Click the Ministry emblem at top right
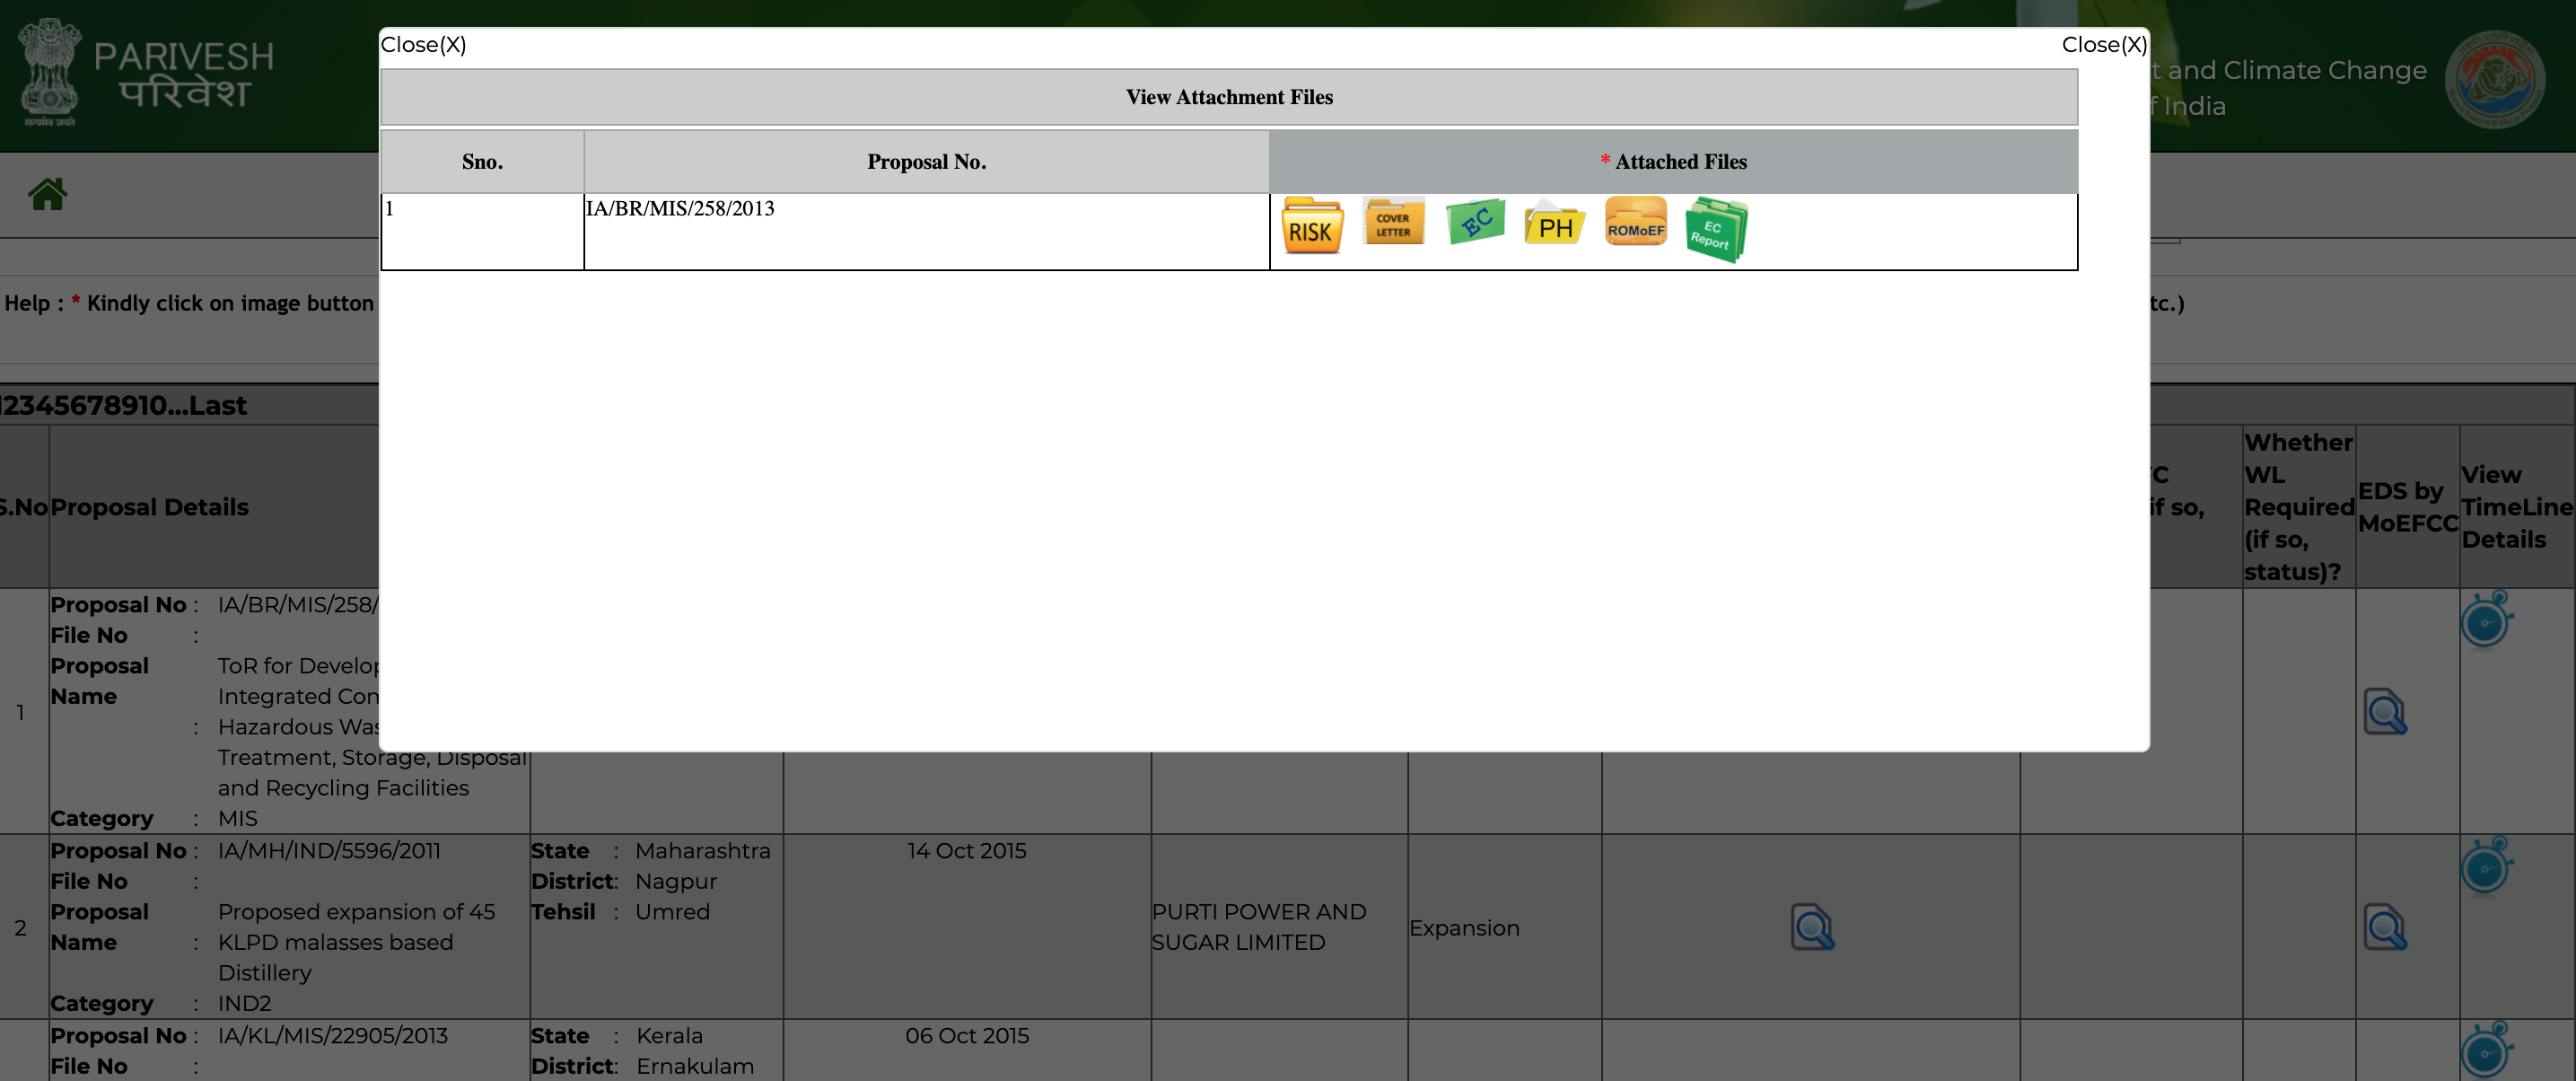This screenshot has width=2576, height=1081. click(2494, 79)
